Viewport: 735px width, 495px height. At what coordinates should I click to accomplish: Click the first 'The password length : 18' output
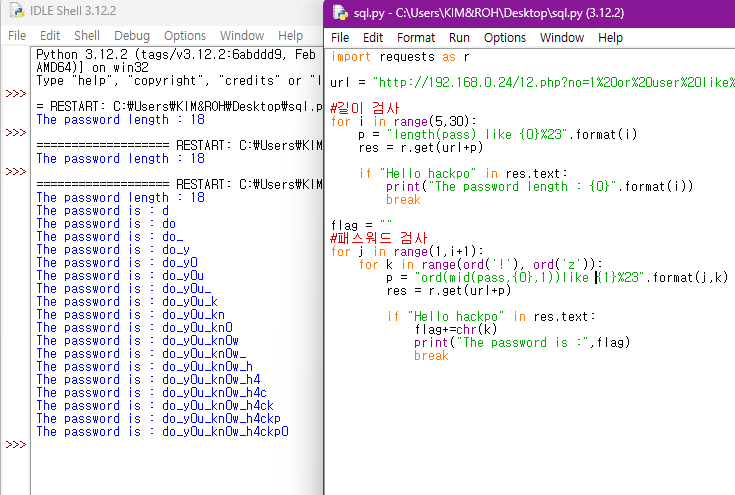pyautogui.click(x=120, y=120)
